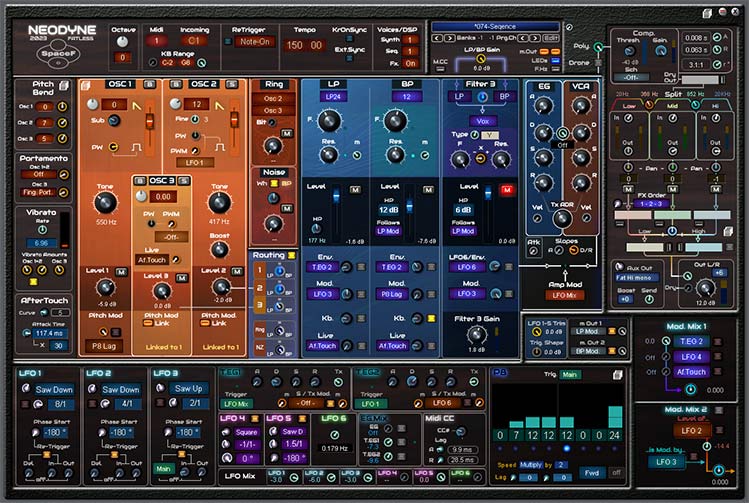Adjust the BP filter frequency knob
Image resolution: width=749 pixels, height=503 pixels.
(396, 120)
